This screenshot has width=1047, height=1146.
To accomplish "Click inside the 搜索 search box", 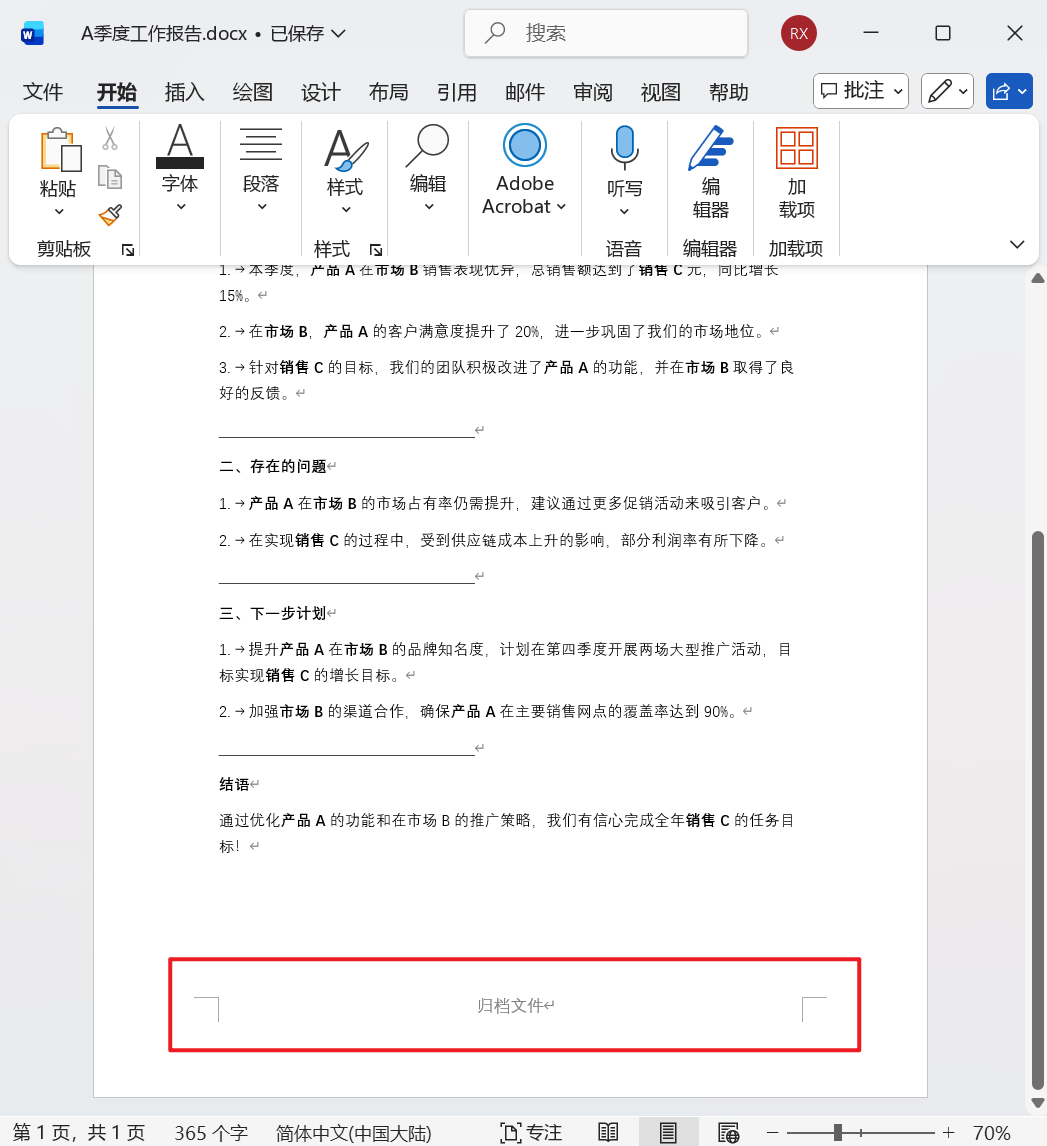I will [x=605, y=33].
